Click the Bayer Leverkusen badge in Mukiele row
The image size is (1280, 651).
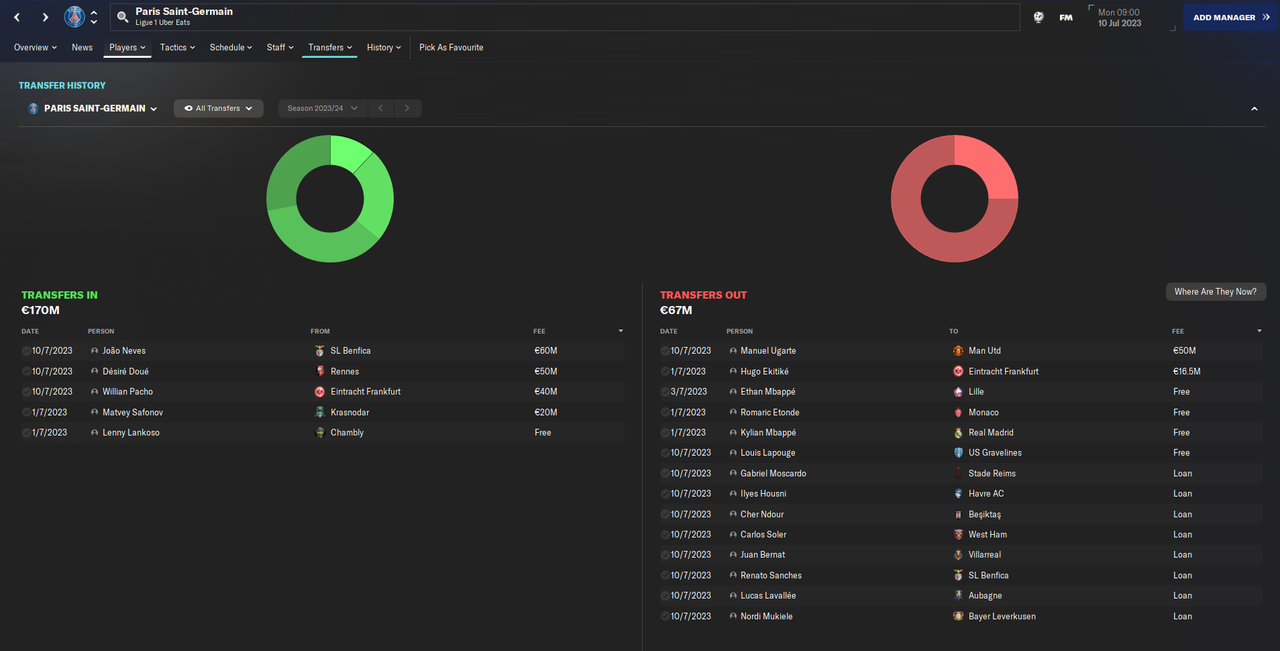[959, 616]
